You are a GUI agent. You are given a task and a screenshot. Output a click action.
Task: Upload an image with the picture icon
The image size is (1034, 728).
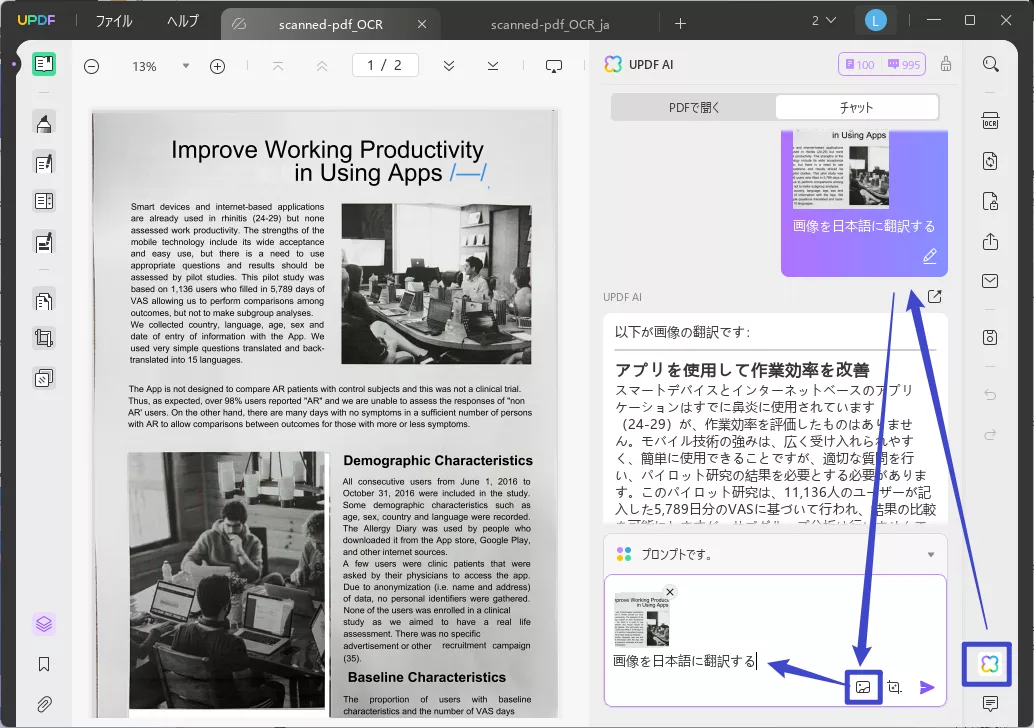click(863, 687)
